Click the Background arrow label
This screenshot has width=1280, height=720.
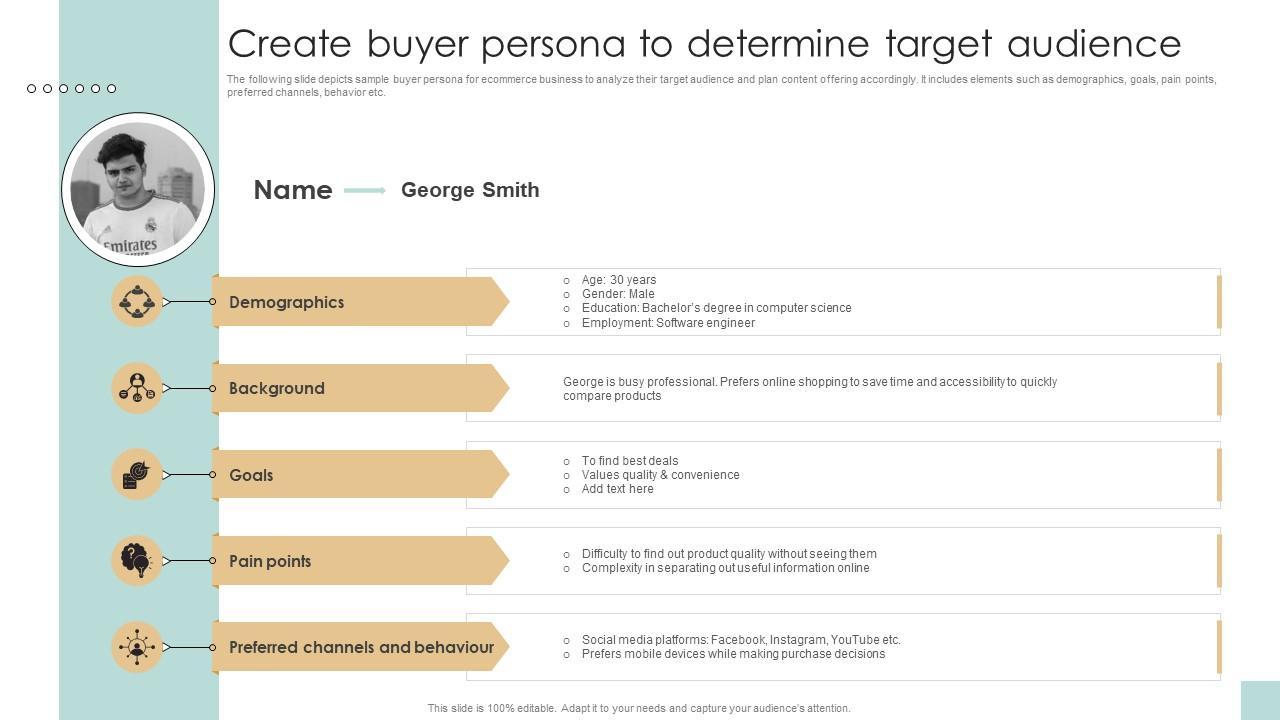point(277,388)
